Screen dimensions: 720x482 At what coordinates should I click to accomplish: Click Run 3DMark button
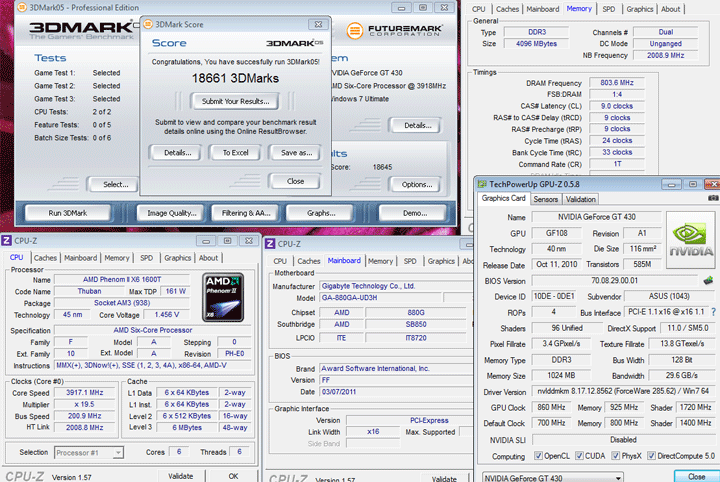click(x=68, y=213)
